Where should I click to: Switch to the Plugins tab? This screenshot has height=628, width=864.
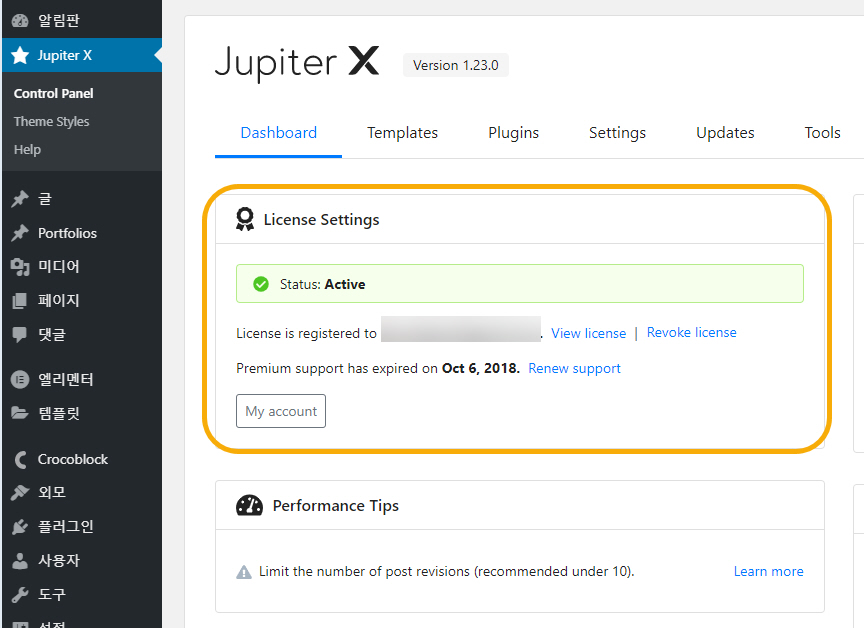[x=514, y=133]
